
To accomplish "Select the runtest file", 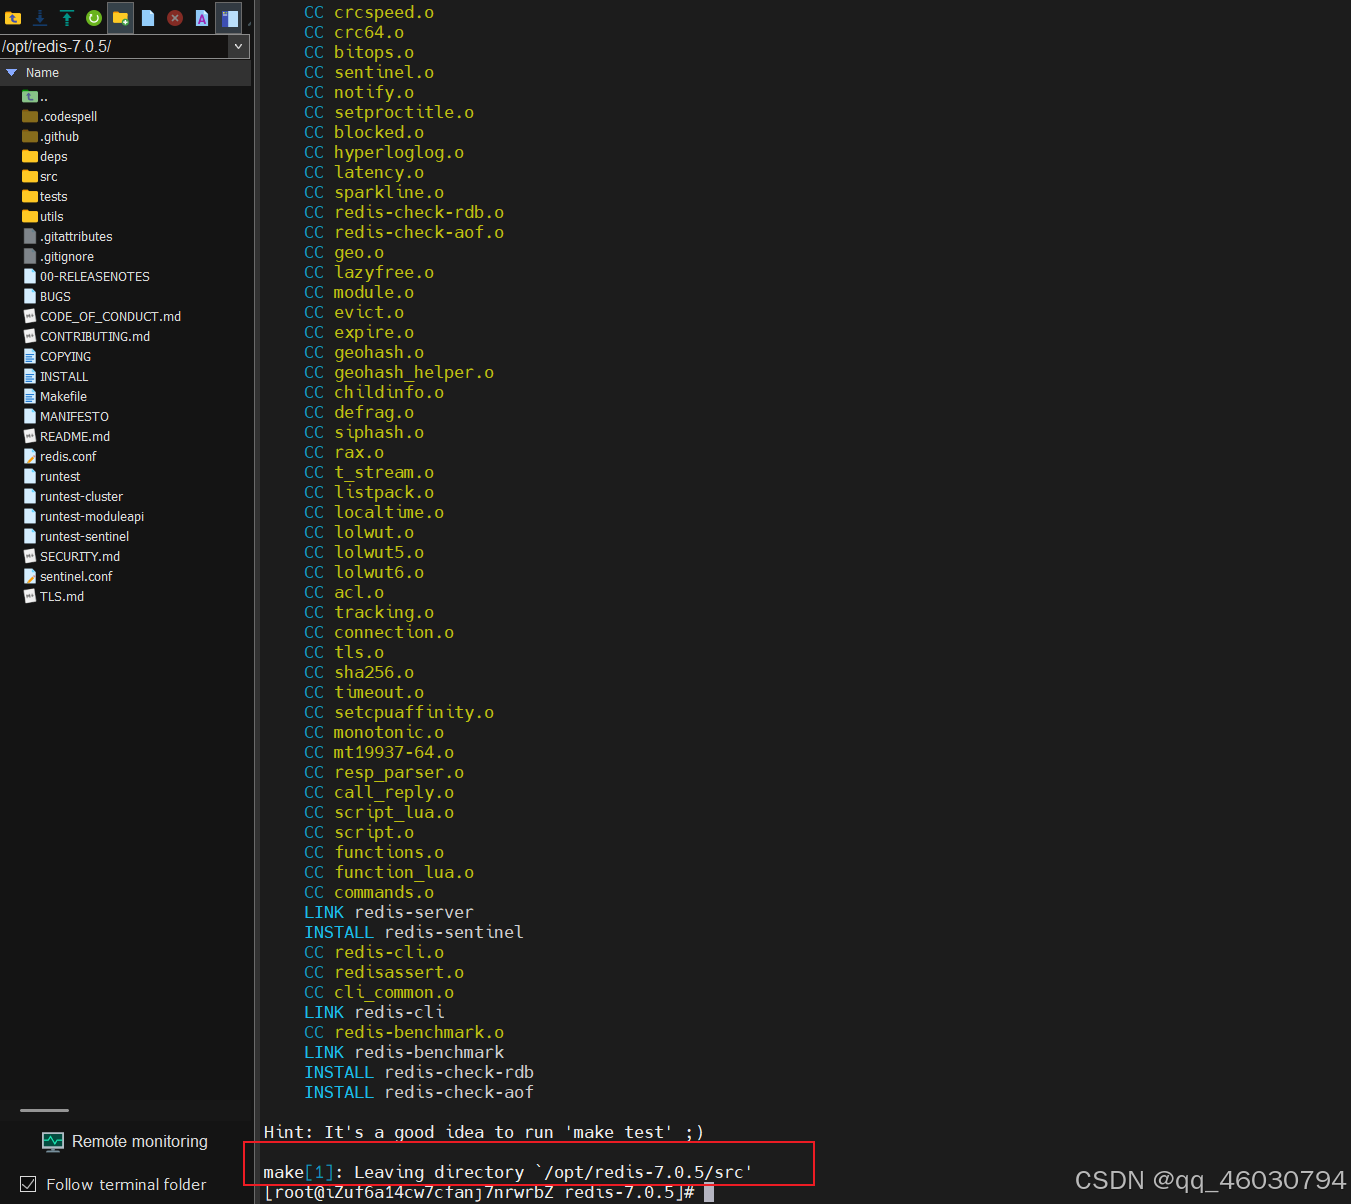I will tap(51, 477).
